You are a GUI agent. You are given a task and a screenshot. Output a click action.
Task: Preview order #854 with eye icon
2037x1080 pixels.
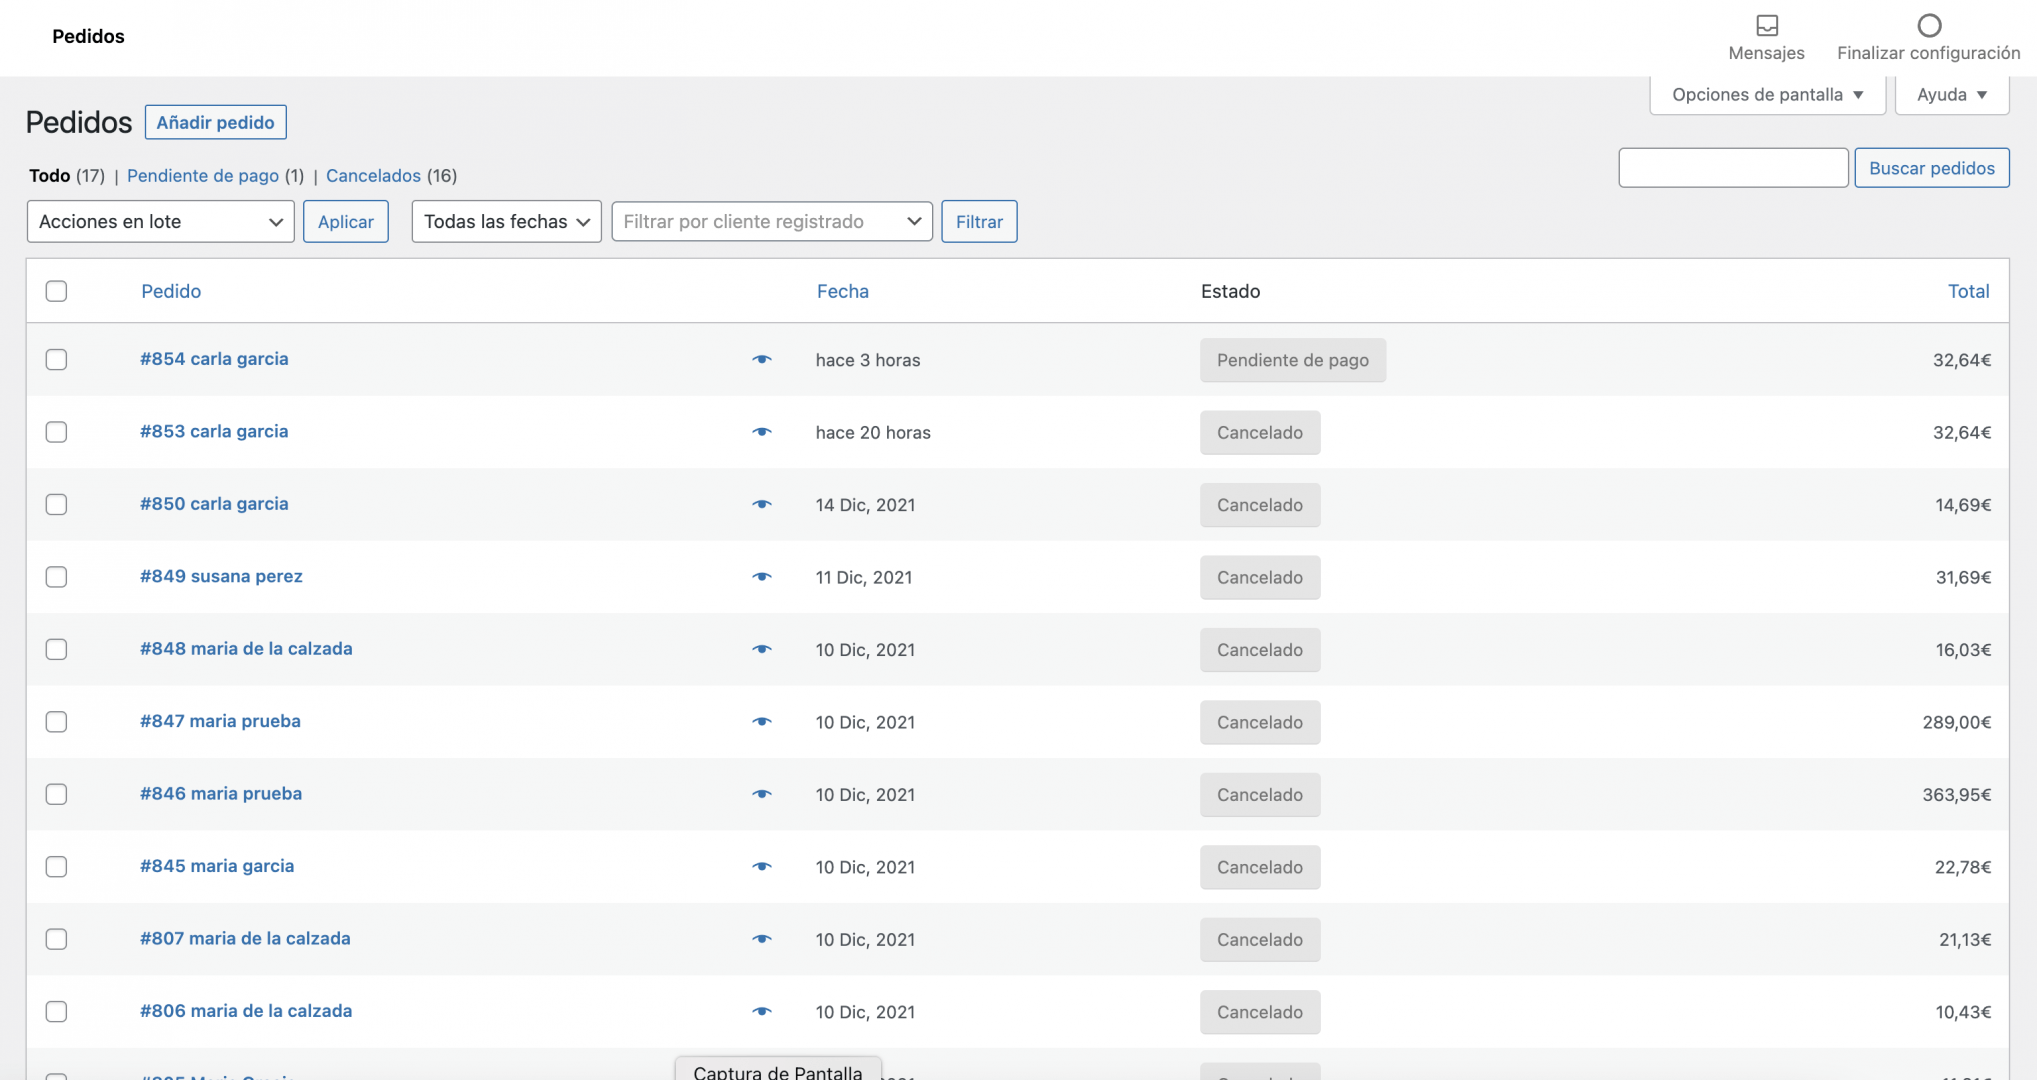click(x=762, y=360)
